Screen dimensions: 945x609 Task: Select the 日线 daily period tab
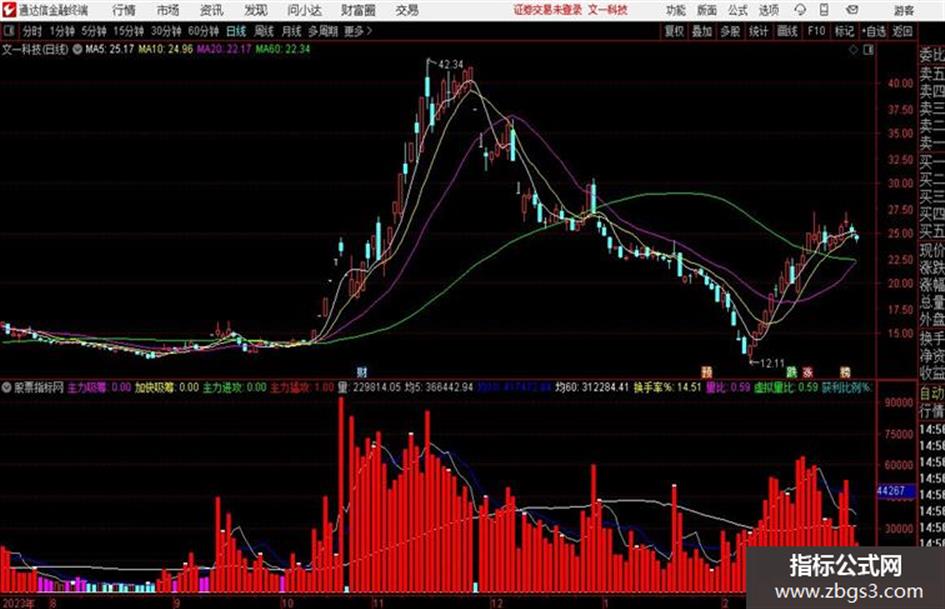(x=236, y=31)
